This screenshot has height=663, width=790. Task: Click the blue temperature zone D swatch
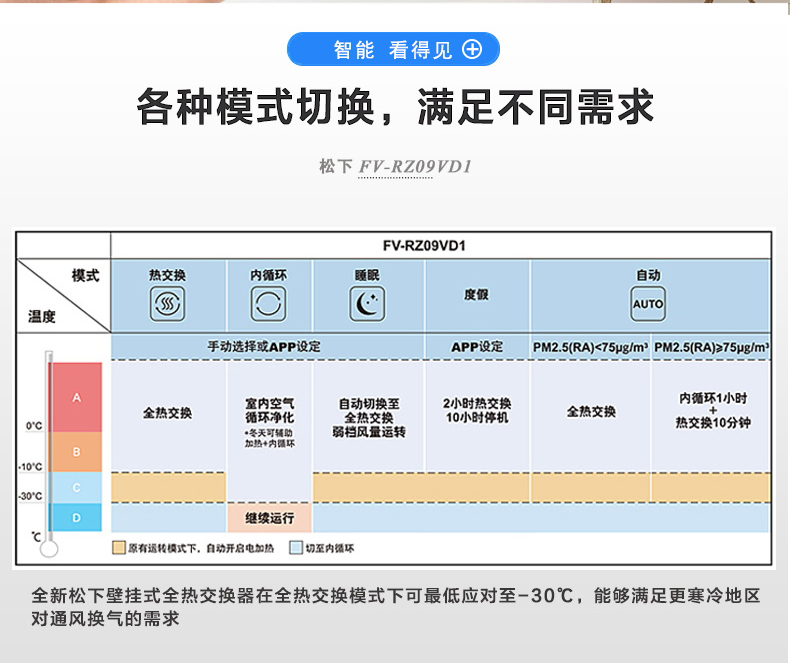pyautogui.click(x=77, y=517)
